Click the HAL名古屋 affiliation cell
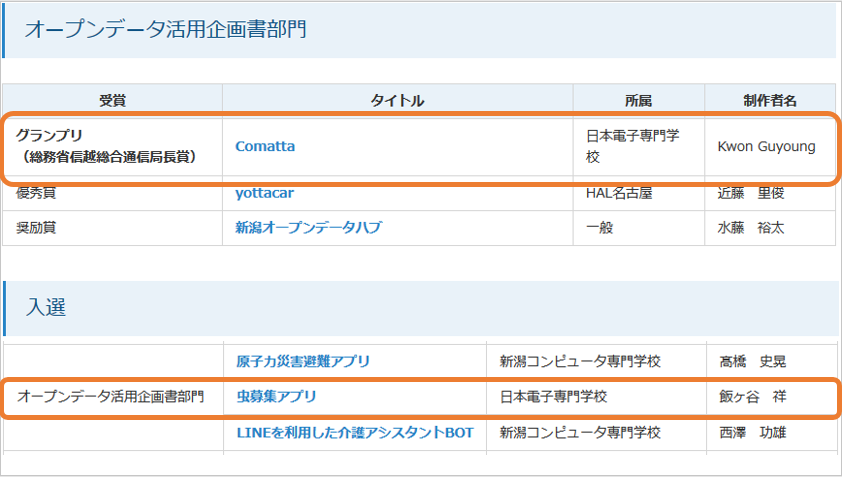The image size is (842, 477). 619,193
